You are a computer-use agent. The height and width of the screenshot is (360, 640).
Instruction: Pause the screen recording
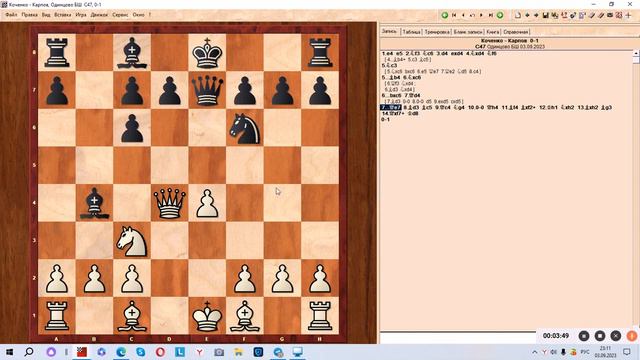[584, 336]
